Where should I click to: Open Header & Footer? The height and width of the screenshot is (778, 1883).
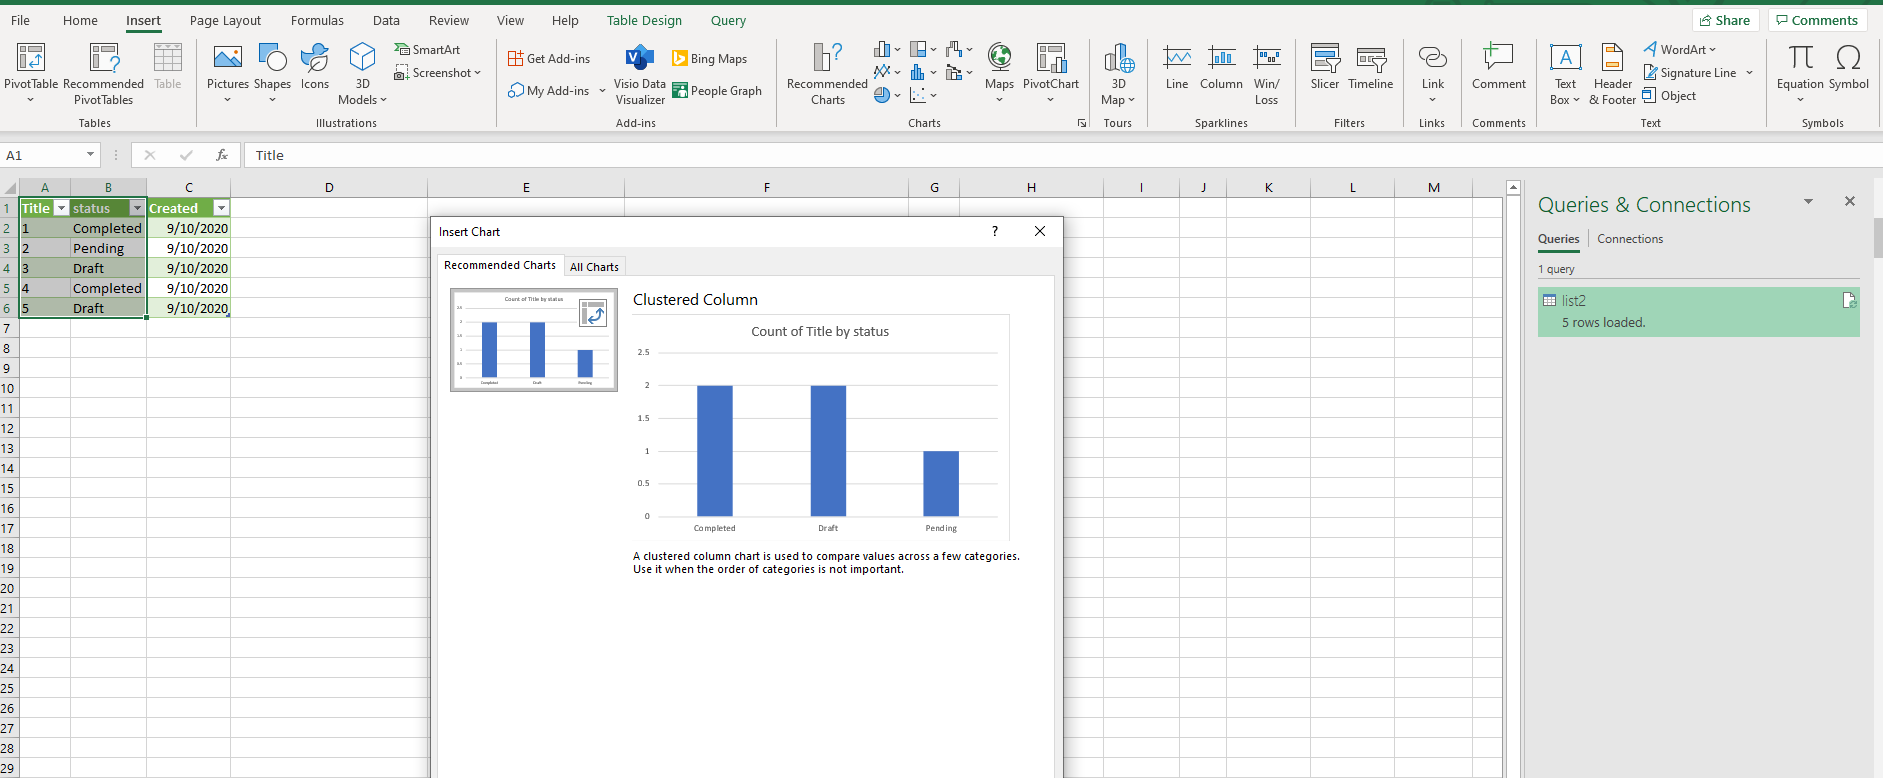(1612, 74)
